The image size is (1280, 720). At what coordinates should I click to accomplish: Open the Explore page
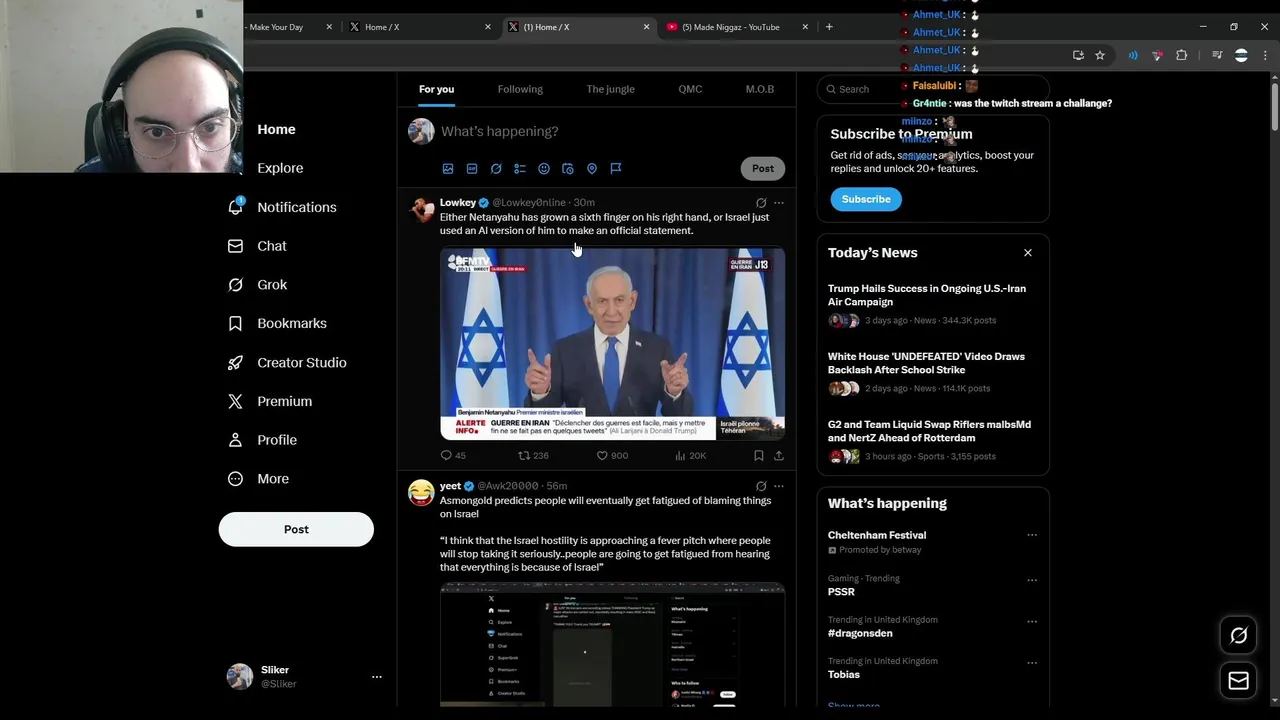[x=280, y=168]
